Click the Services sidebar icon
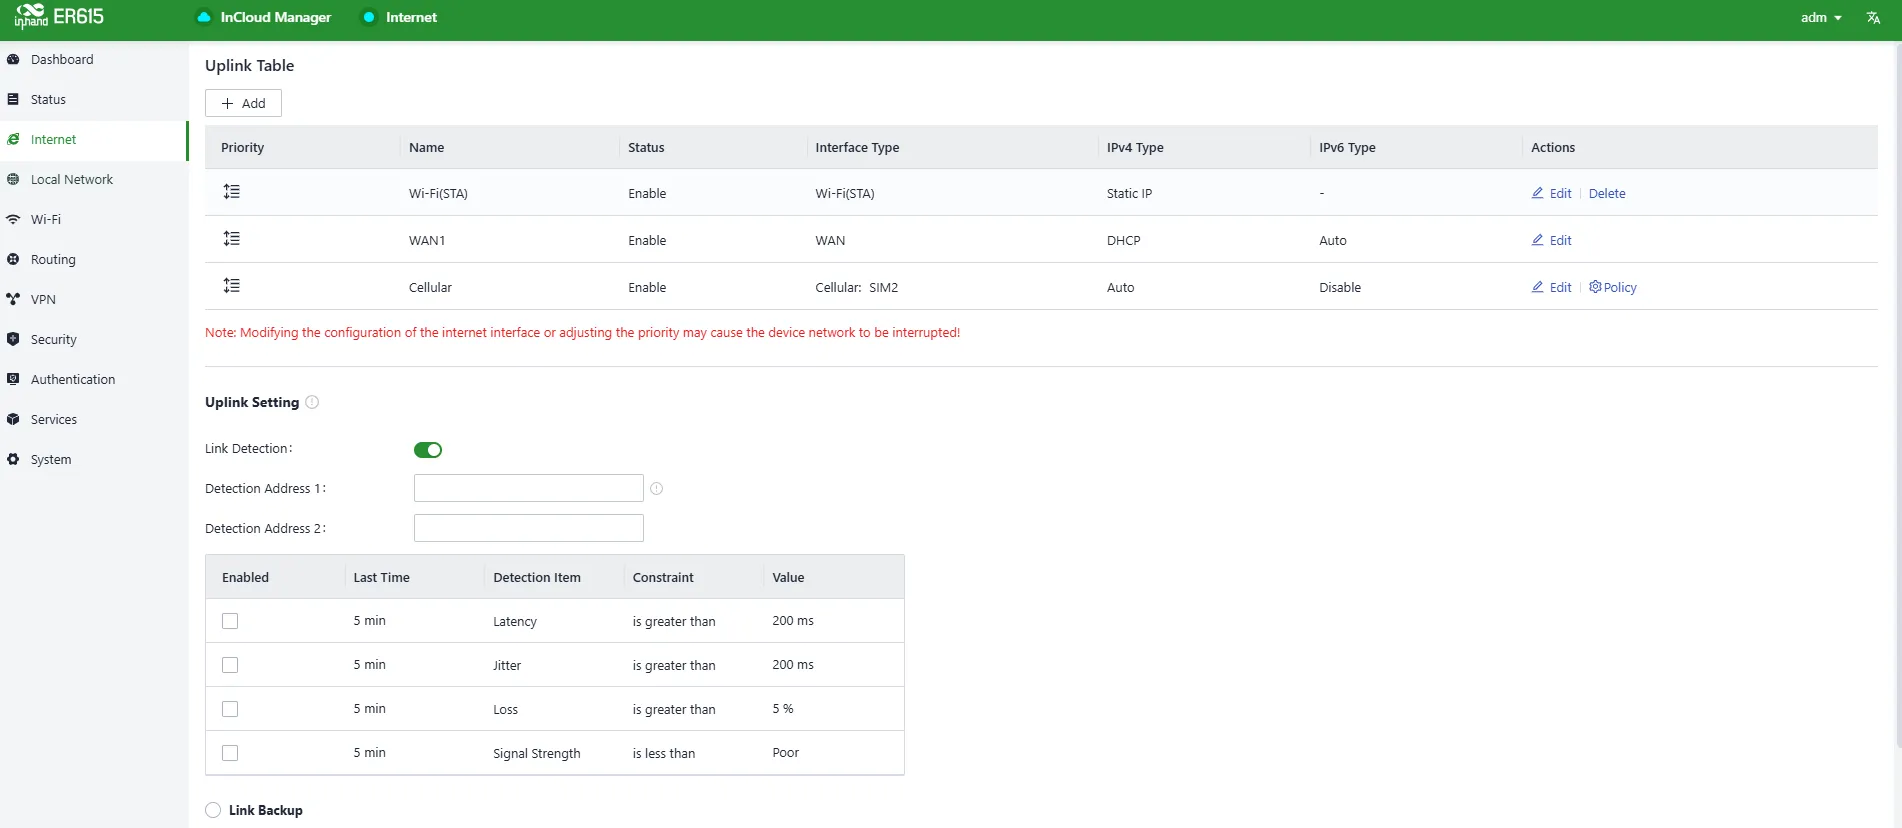This screenshot has height=828, width=1902. [13, 419]
